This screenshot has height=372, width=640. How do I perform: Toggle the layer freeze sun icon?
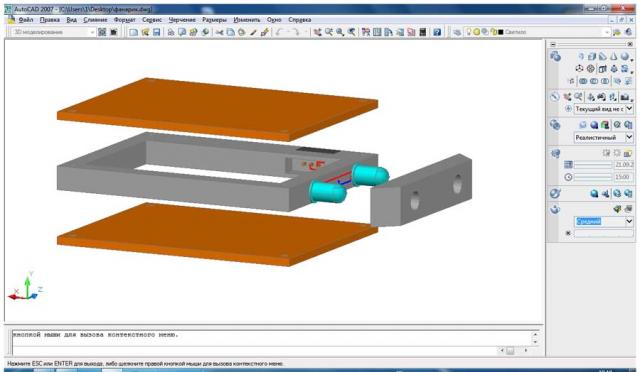tap(476, 31)
